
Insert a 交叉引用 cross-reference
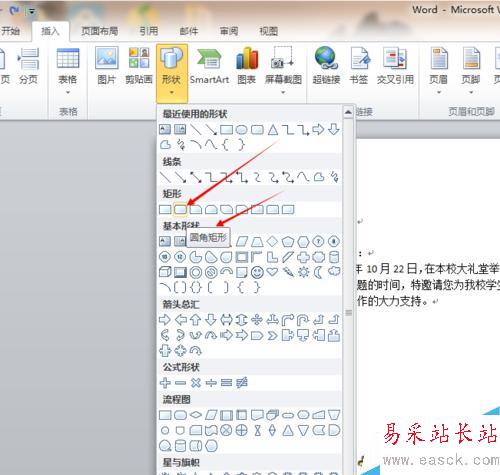395,66
